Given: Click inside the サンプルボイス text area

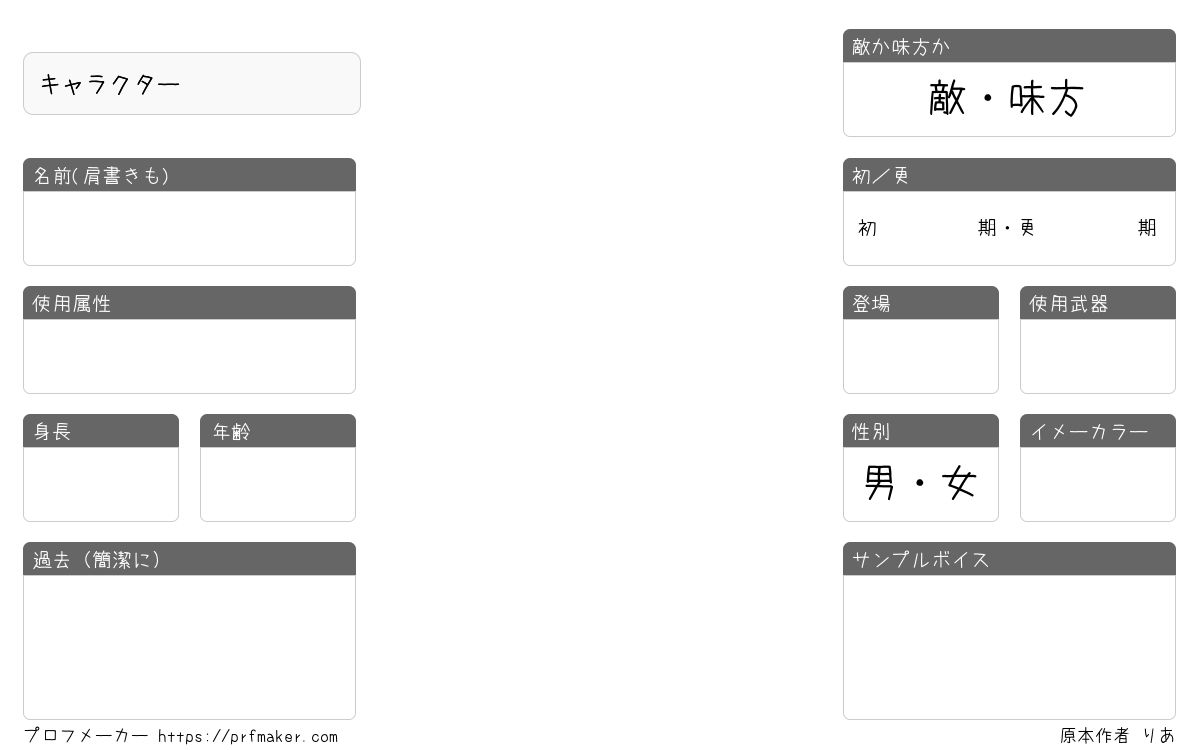Looking at the screenshot, I should [1009, 647].
